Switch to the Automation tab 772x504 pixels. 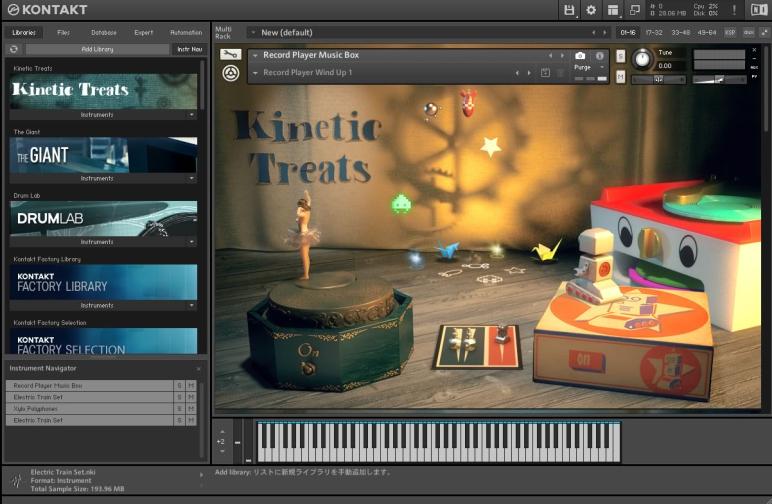186,32
